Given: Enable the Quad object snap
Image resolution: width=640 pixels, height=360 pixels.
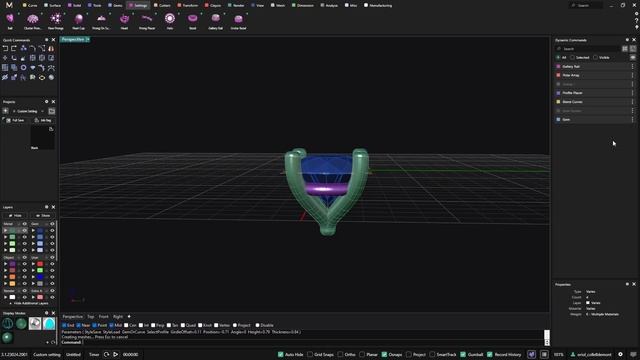Looking at the screenshot, I should click(183, 325).
